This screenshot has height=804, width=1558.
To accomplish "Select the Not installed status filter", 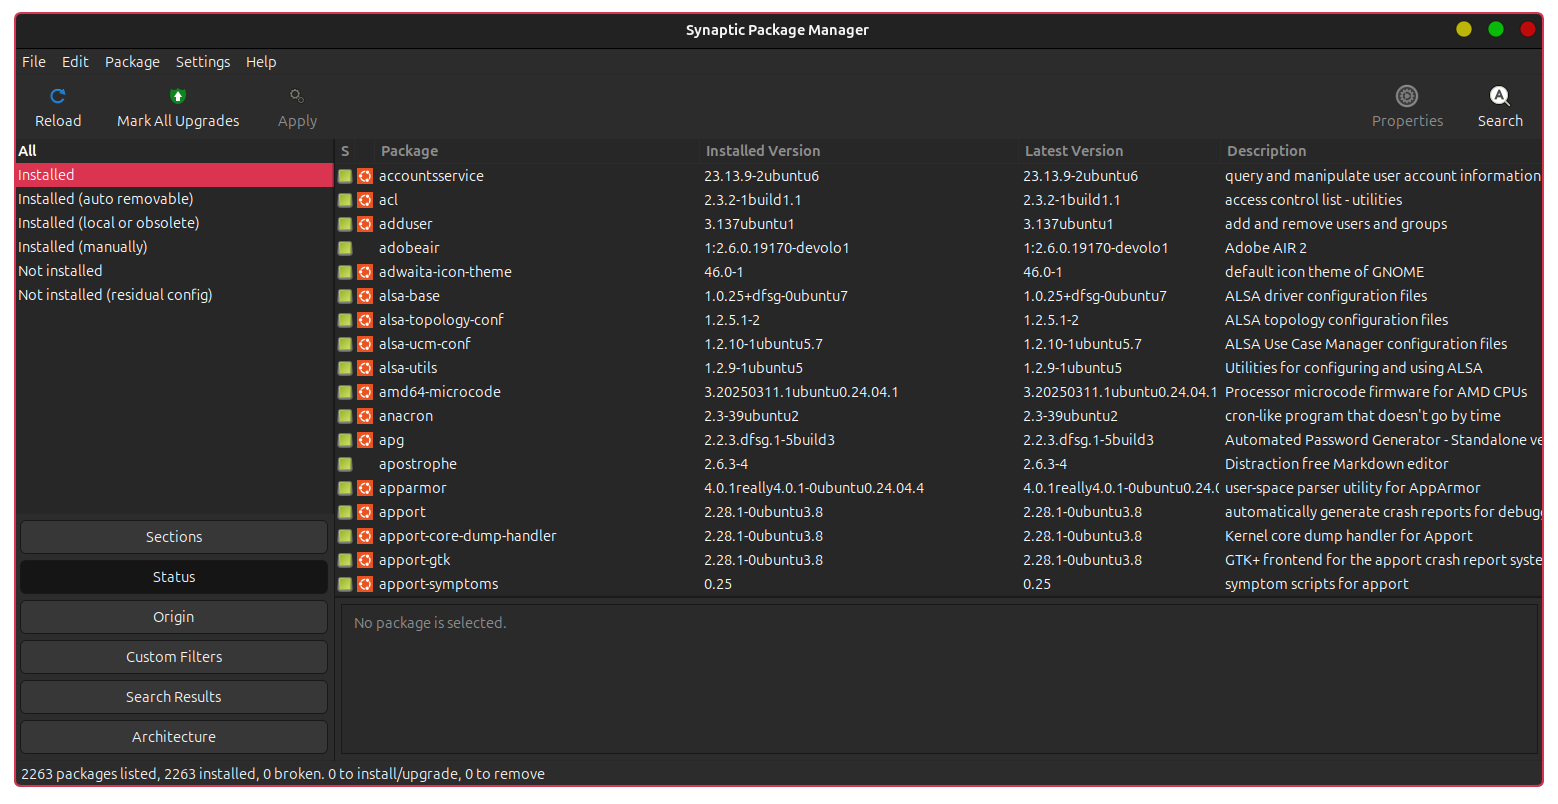I will [x=60, y=271].
